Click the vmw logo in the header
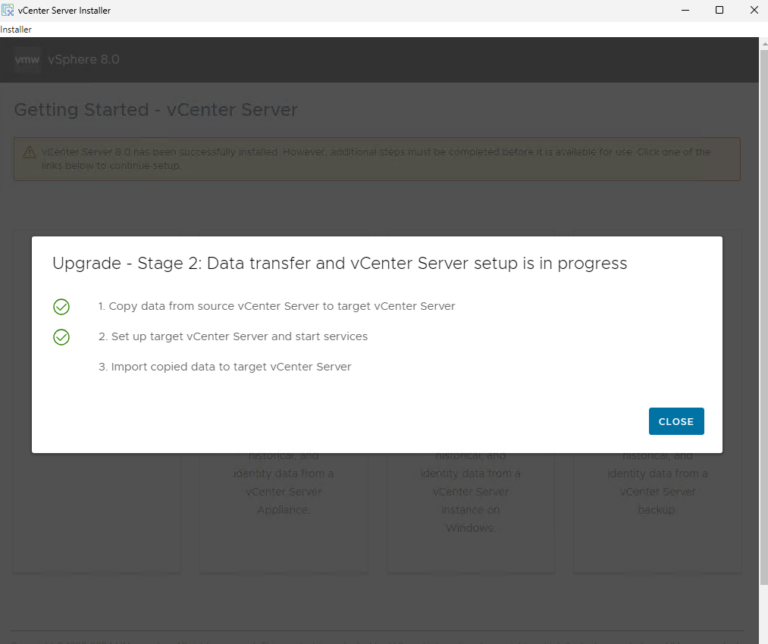 27,60
